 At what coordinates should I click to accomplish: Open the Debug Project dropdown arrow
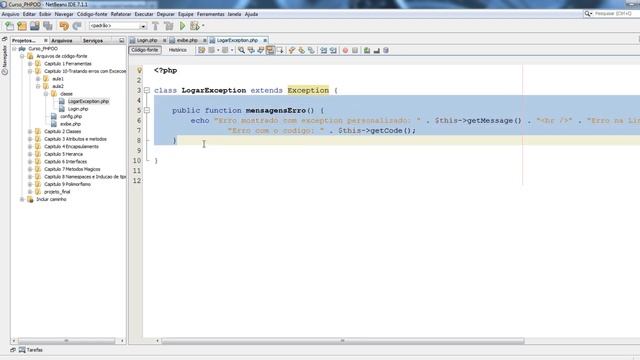203,26
